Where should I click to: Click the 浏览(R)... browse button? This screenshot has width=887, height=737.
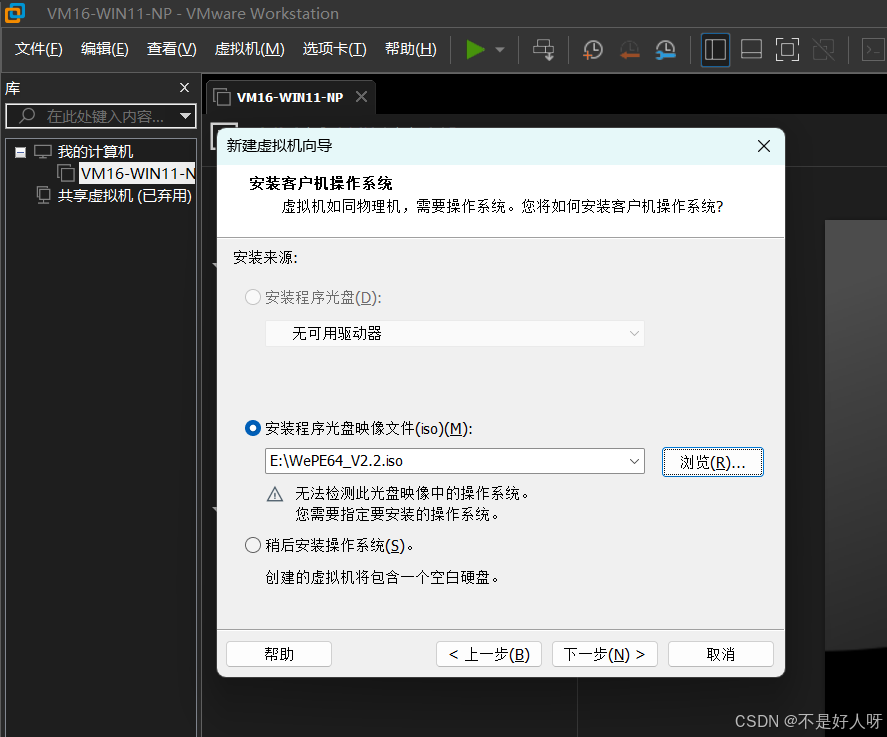pos(713,462)
